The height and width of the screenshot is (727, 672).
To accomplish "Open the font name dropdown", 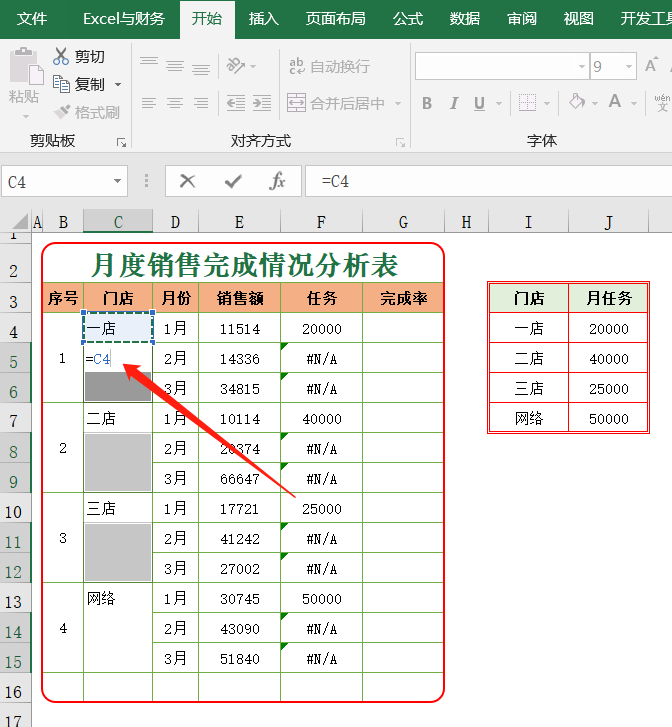I will pos(582,66).
